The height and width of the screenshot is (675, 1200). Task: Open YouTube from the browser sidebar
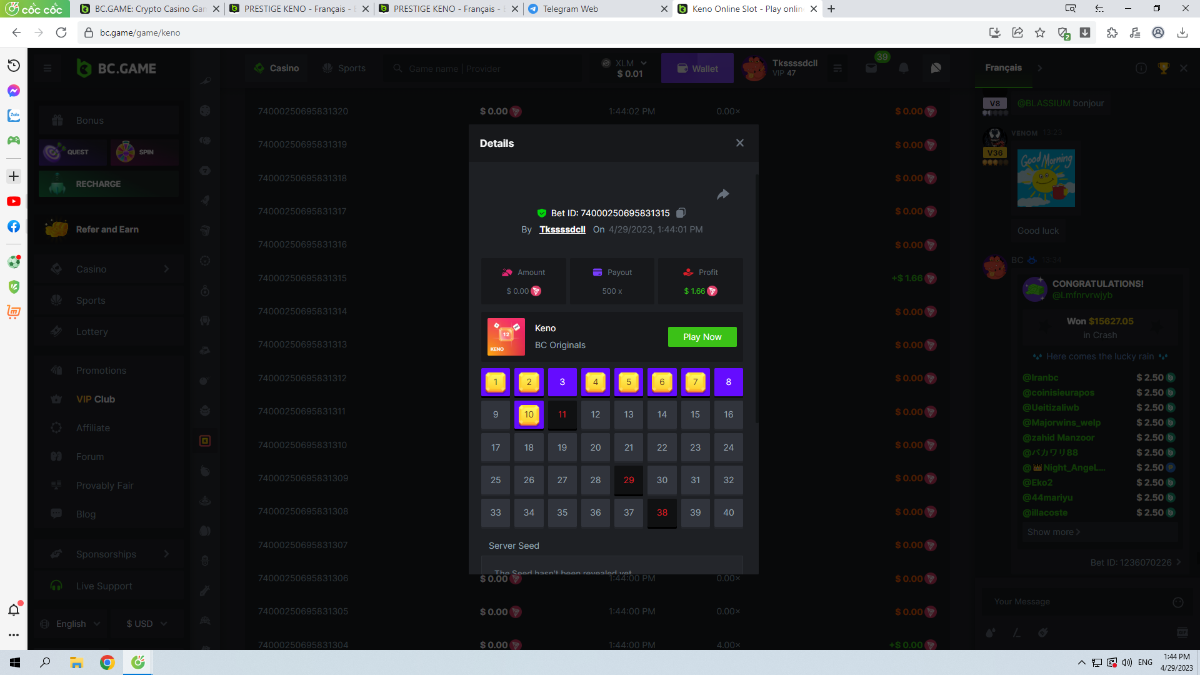[x=14, y=201]
